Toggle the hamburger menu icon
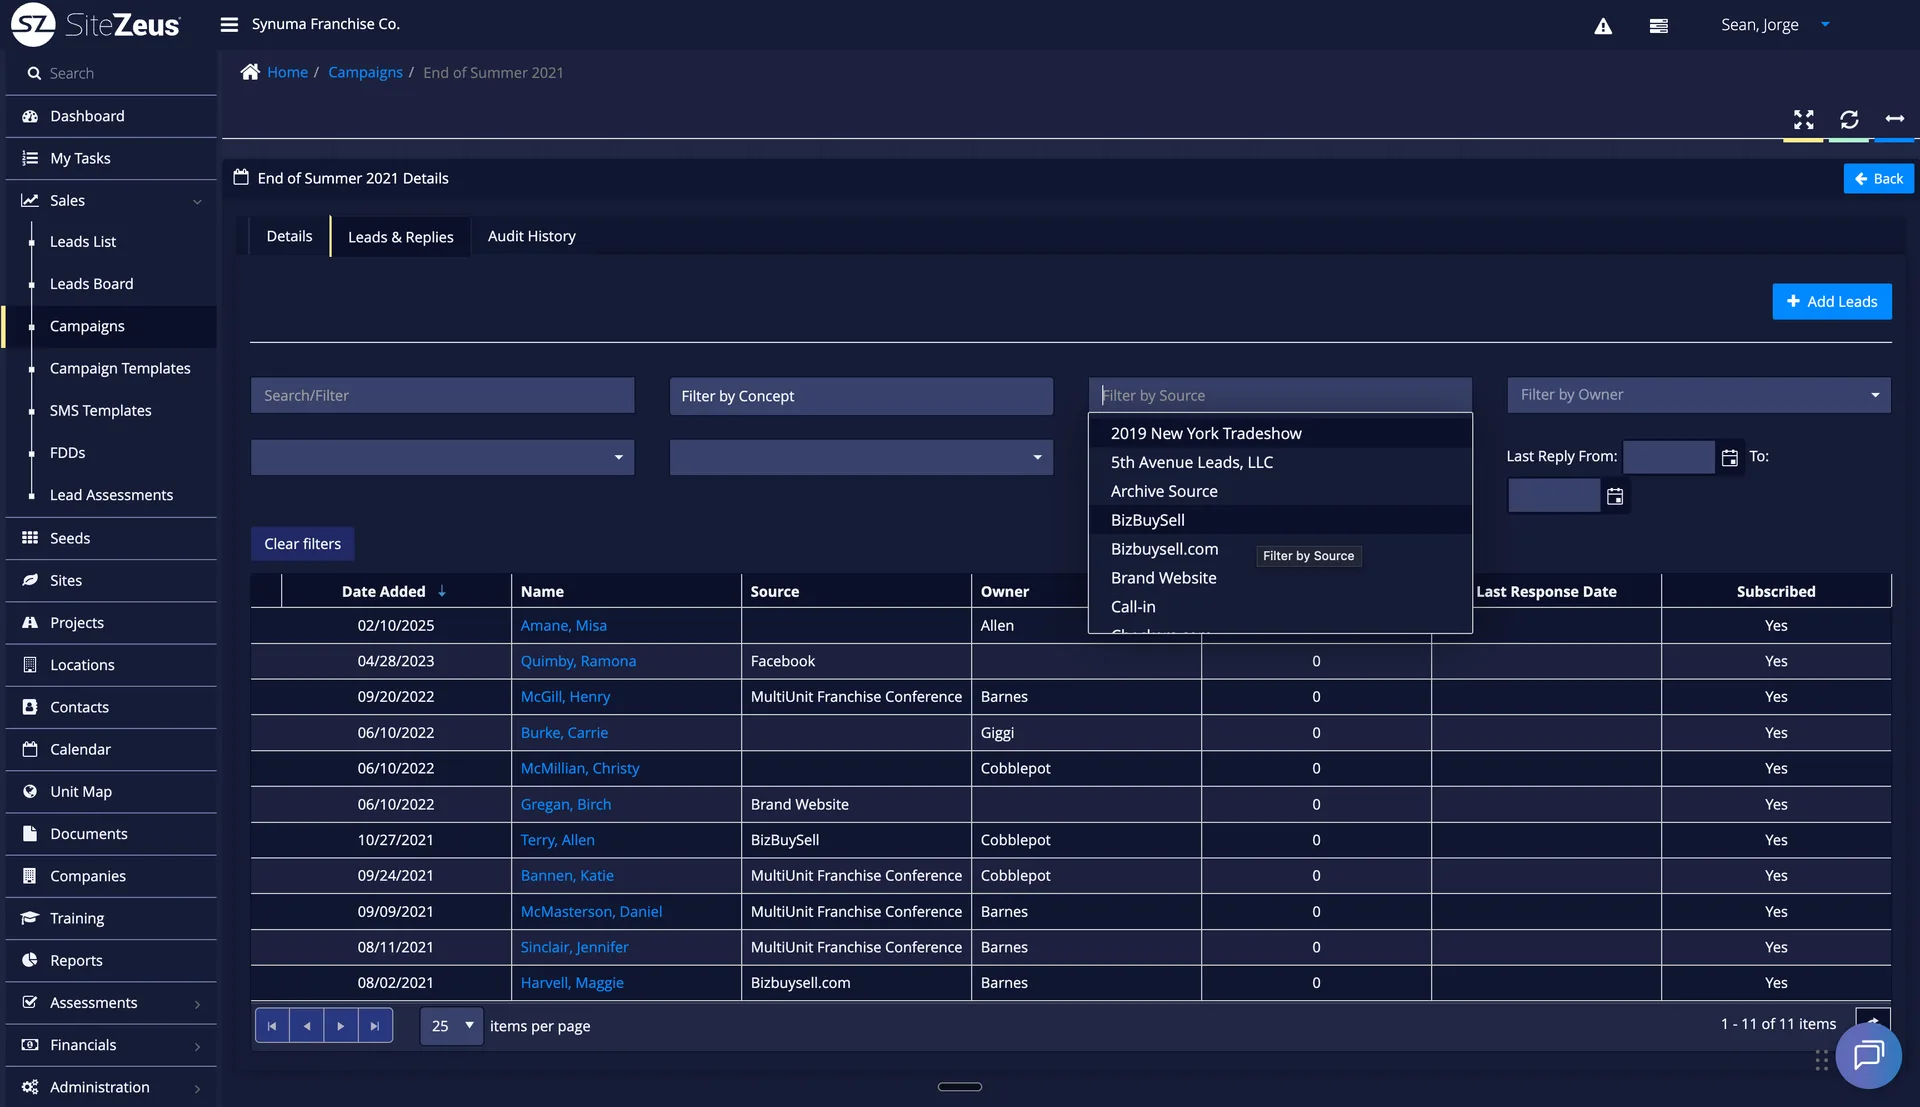The image size is (1920, 1107). [229, 24]
